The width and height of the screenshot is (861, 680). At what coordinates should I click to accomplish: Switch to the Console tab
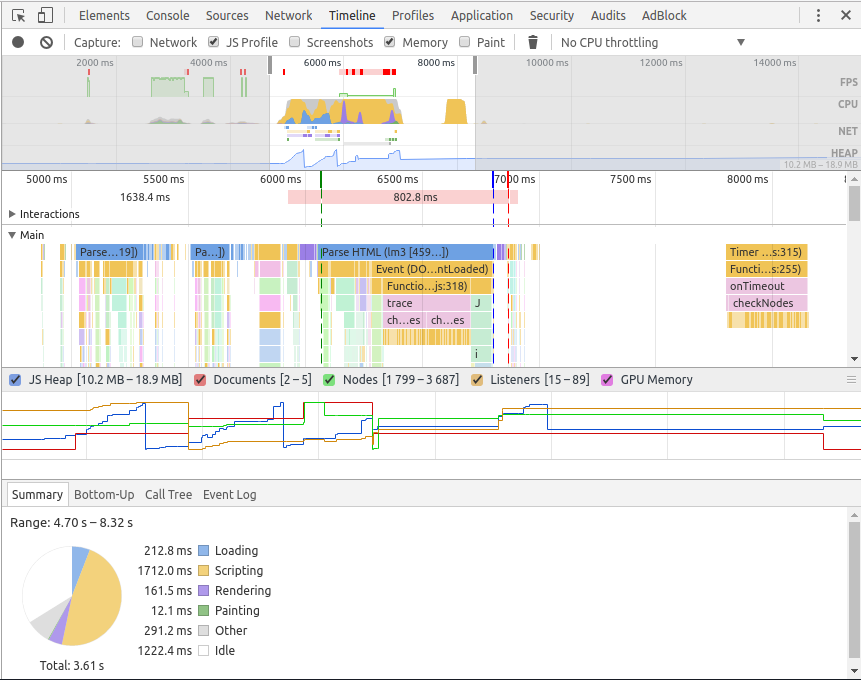point(167,15)
